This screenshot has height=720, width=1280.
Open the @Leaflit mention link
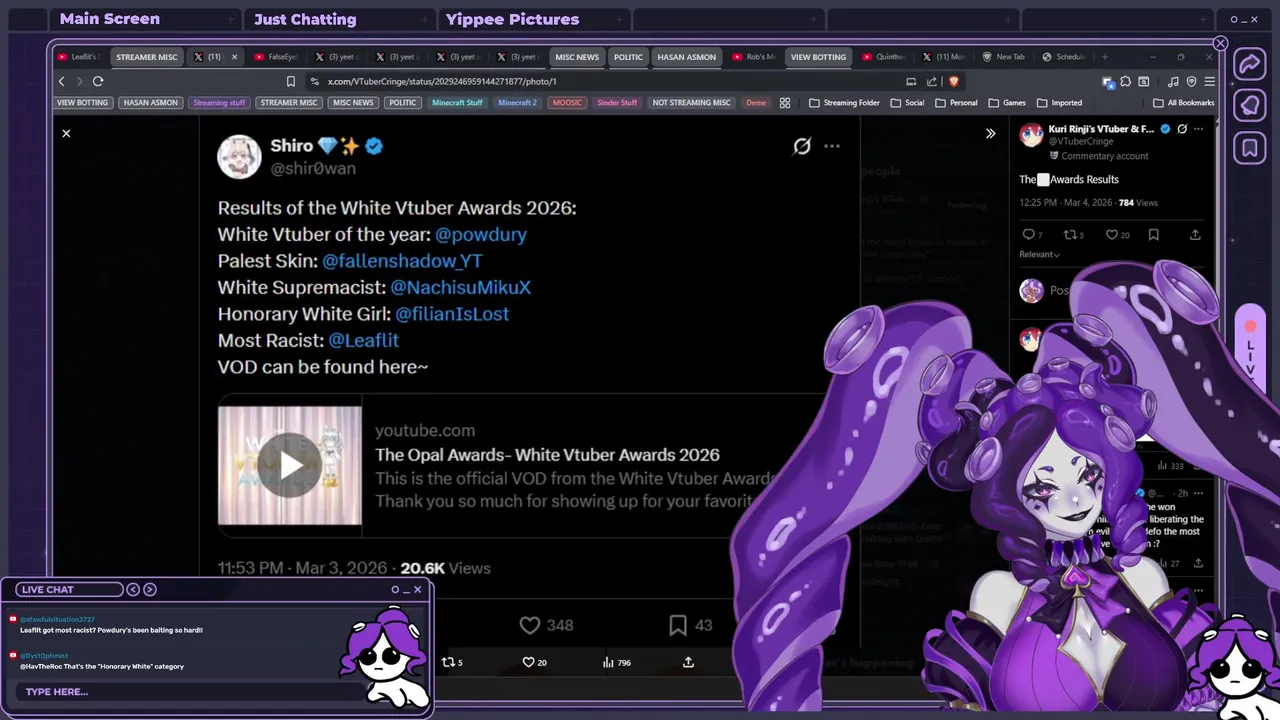pyautogui.click(x=364, y=340)
